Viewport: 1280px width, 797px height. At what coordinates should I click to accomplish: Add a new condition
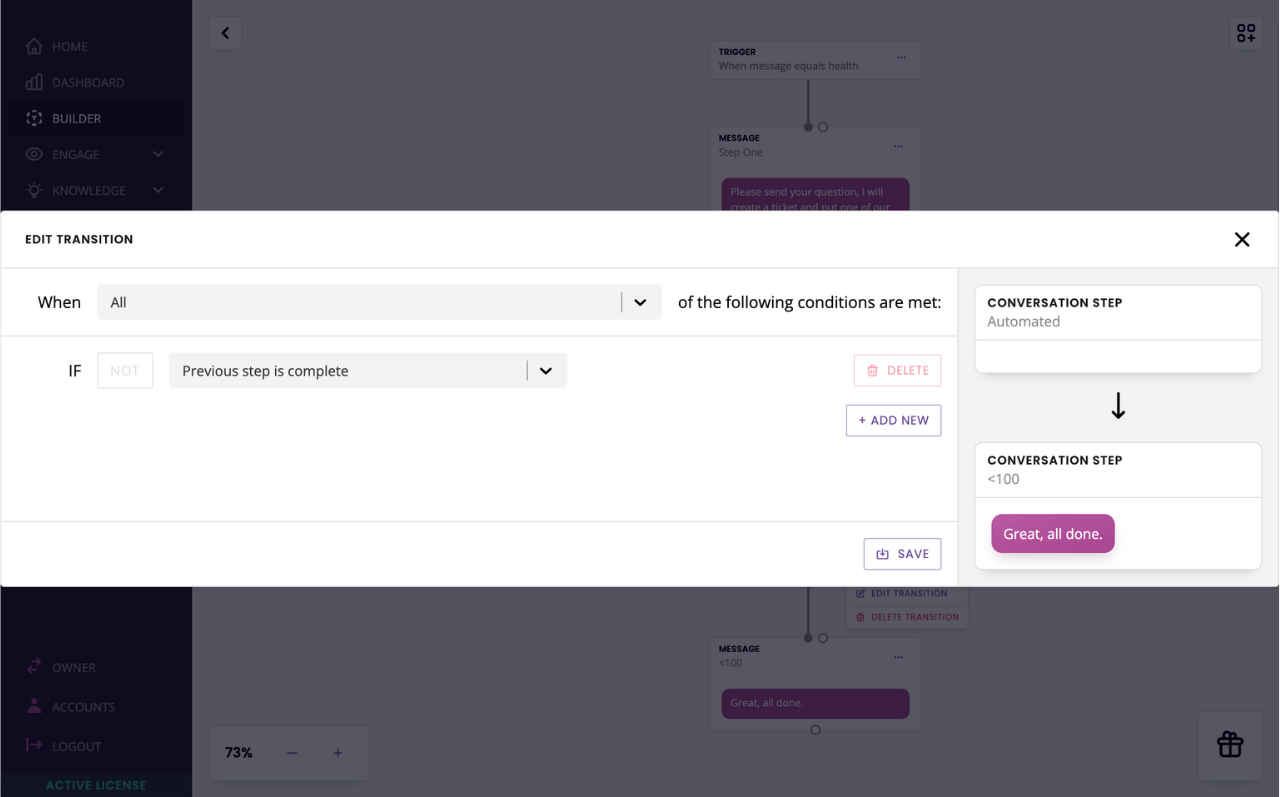click(893, 420)
